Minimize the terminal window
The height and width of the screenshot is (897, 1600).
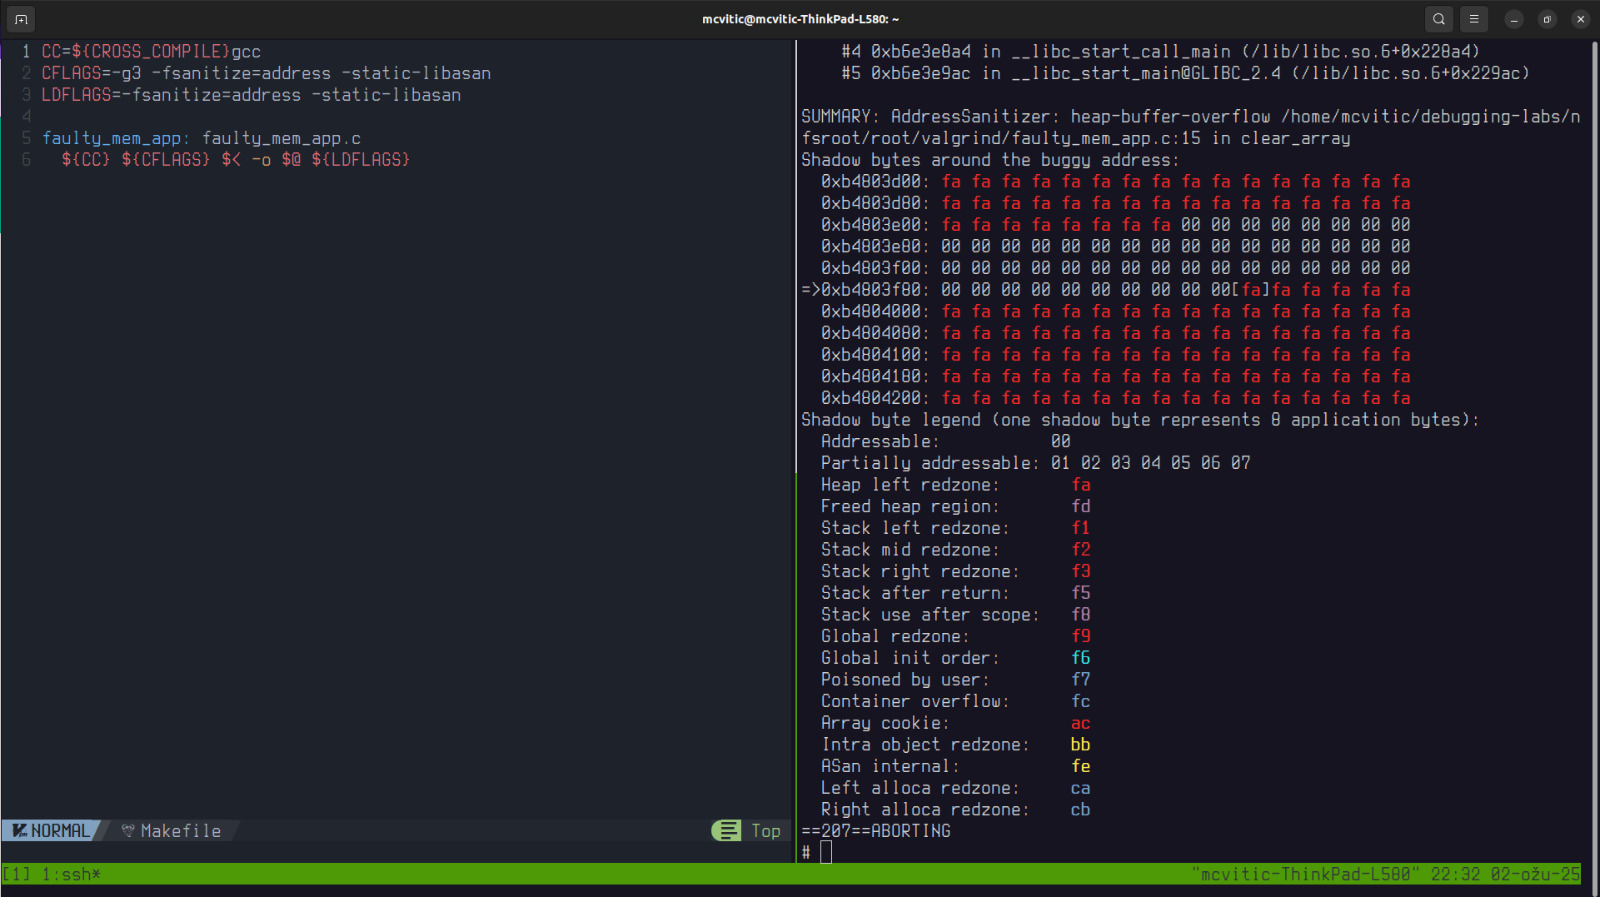click(x=1514, y=19)
